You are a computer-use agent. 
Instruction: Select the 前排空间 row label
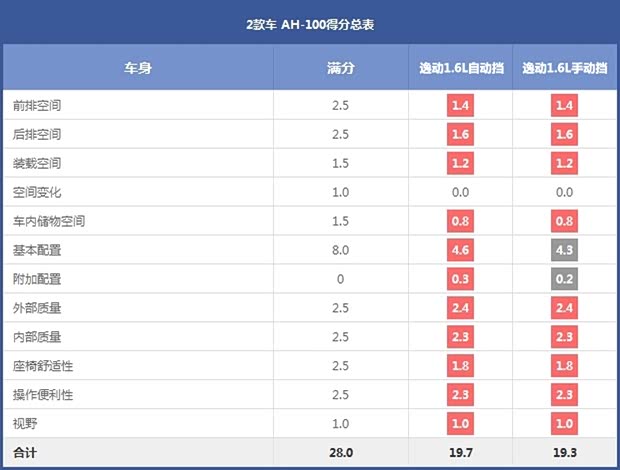pos(37,105)
